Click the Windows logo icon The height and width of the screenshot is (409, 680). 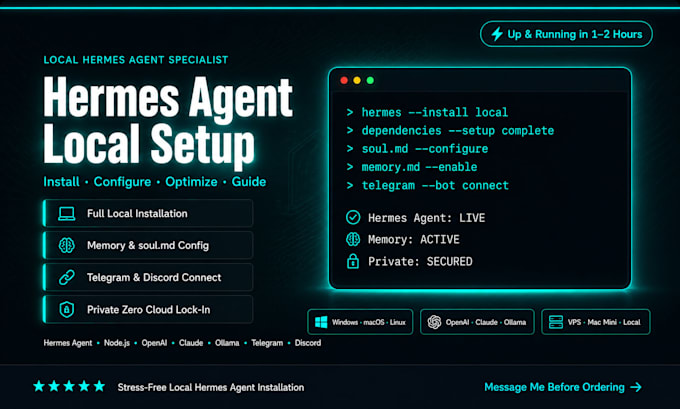point(321,322)
